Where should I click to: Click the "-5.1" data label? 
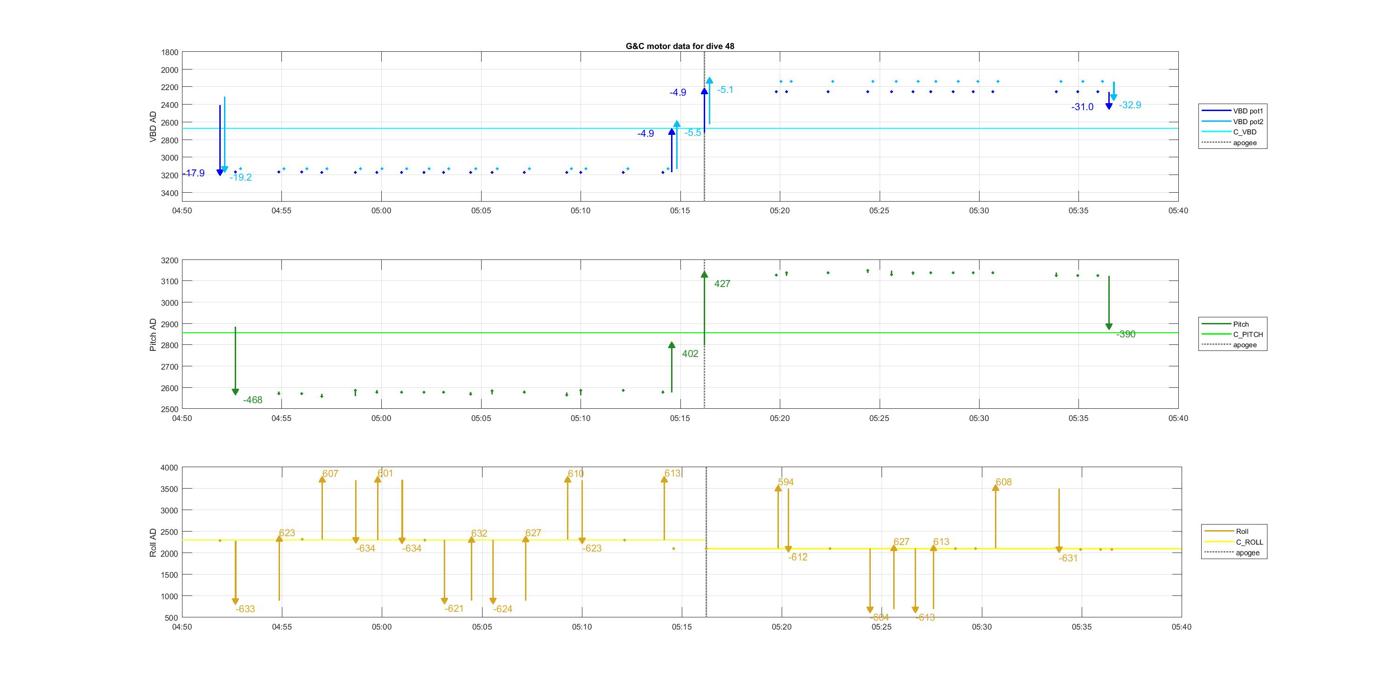[x=725, y=90]
